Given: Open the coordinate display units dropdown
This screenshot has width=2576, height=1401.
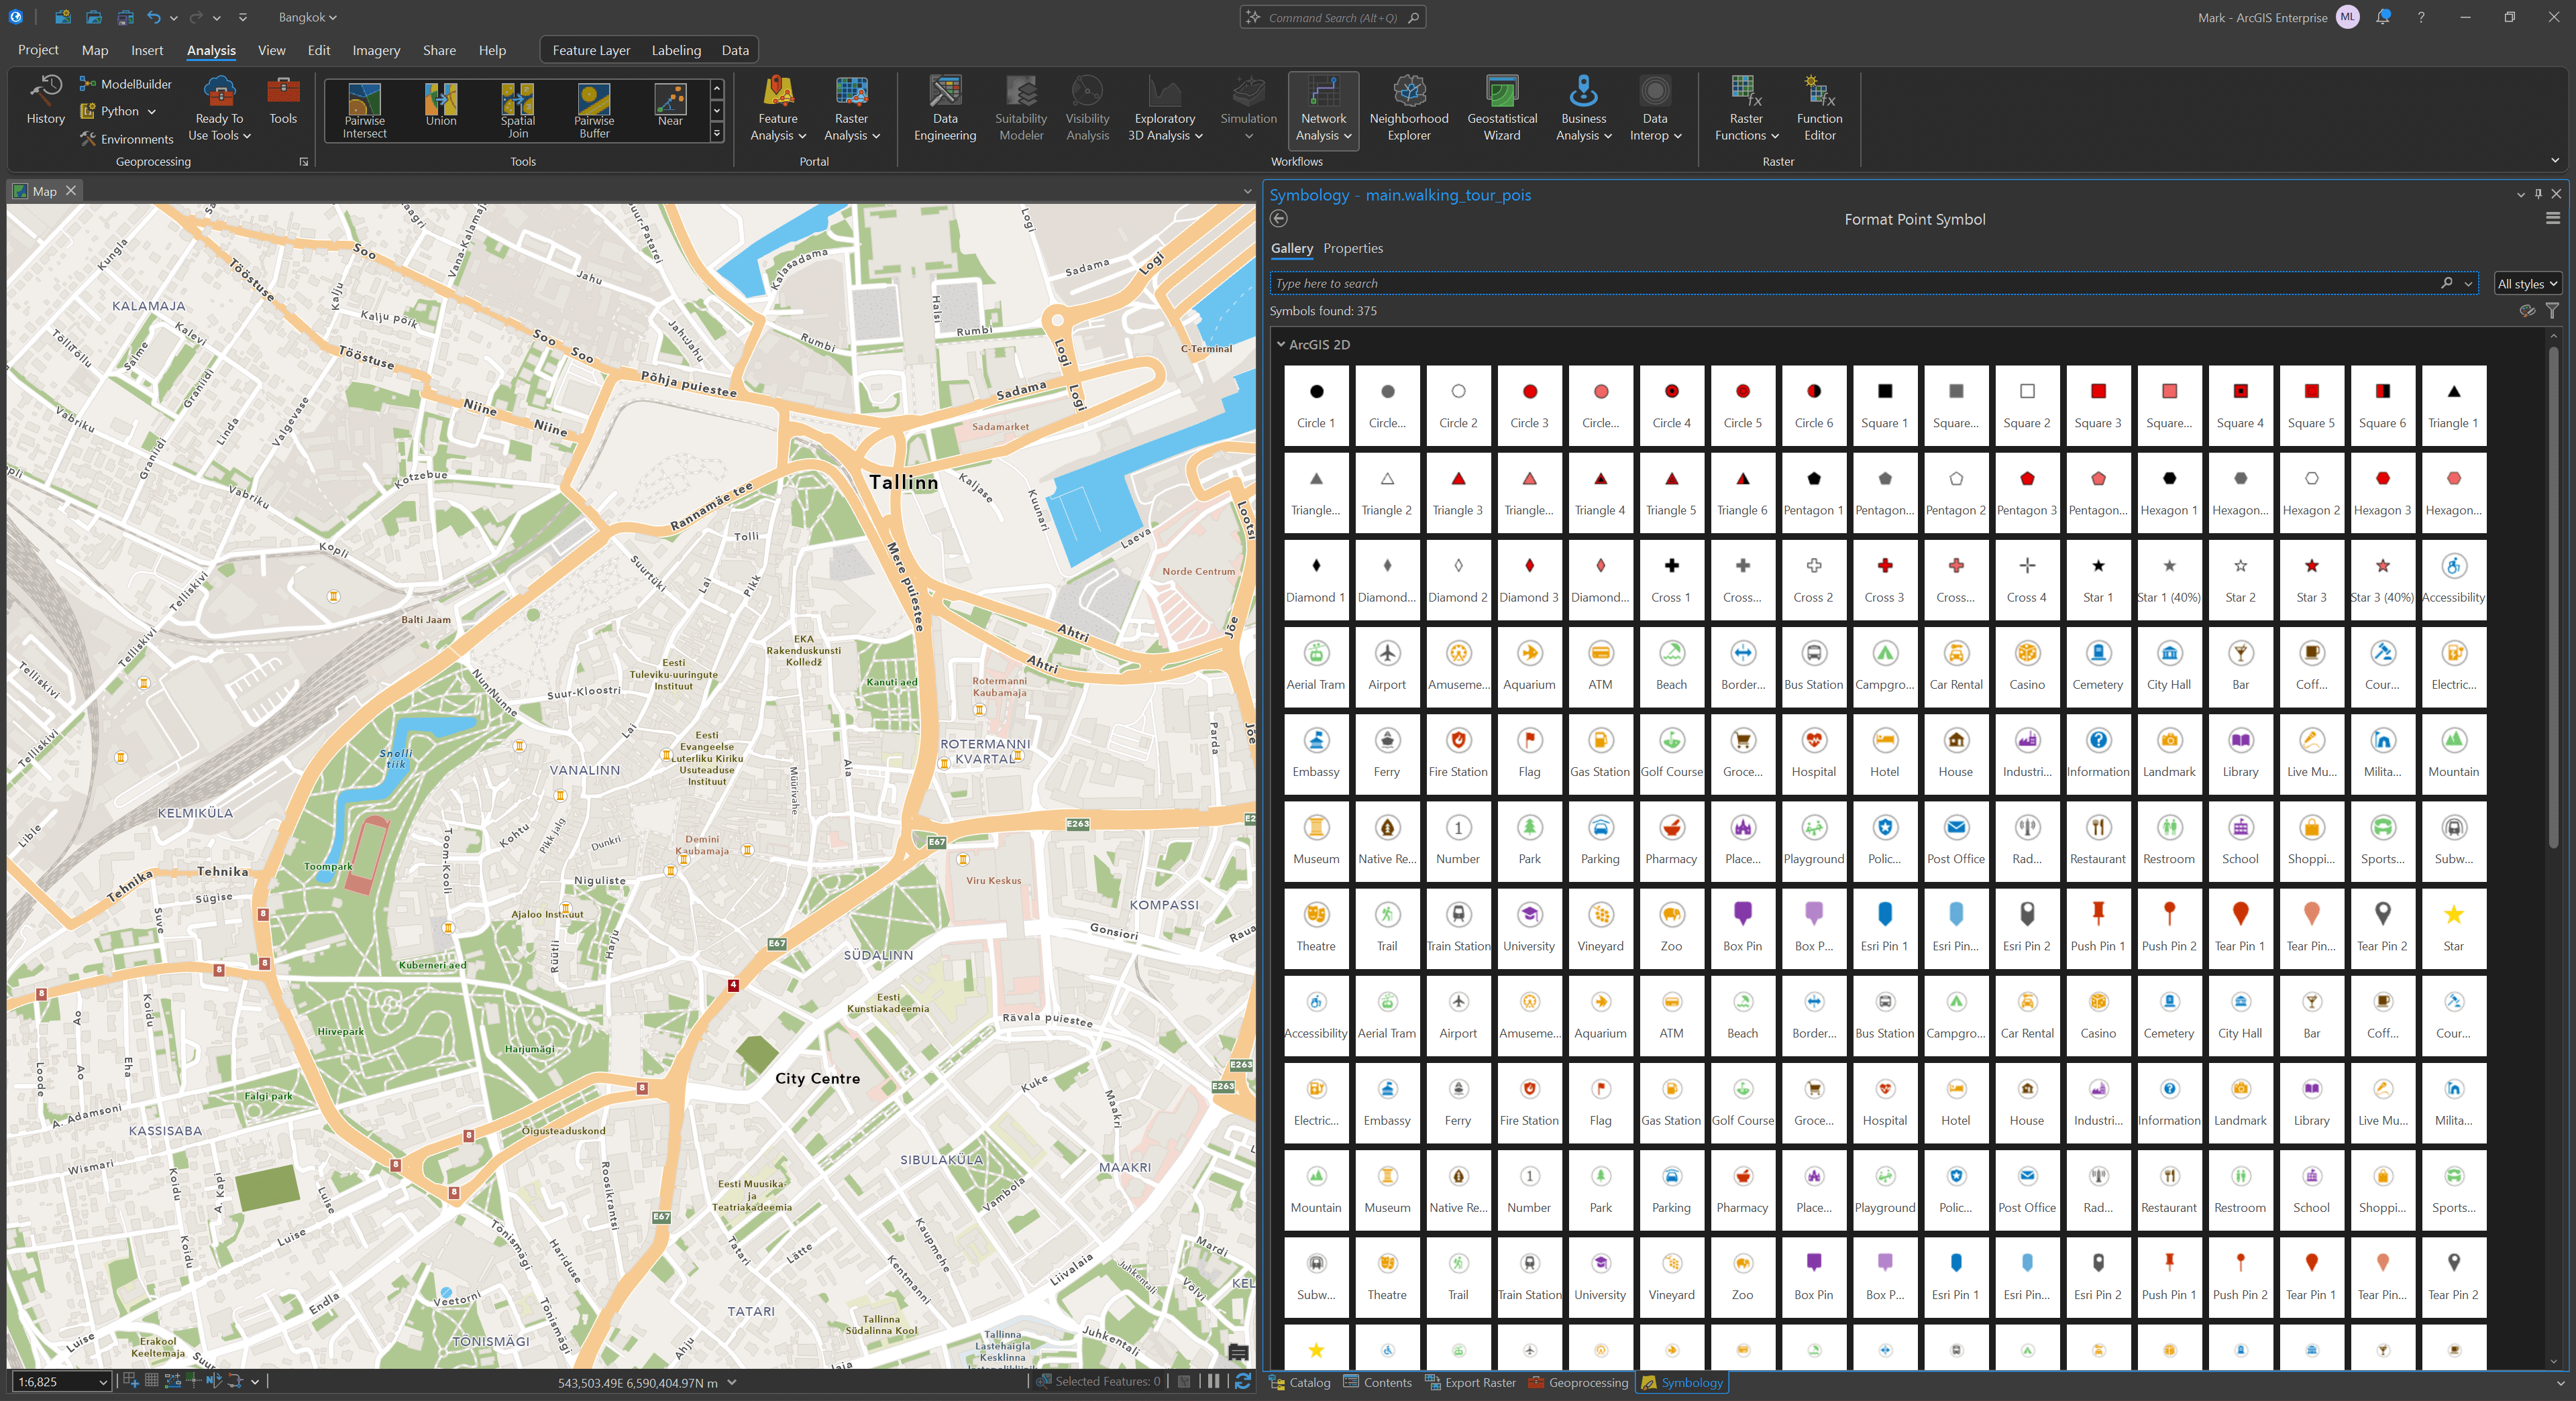Looking at the screenshot, I should point(732,1382).
